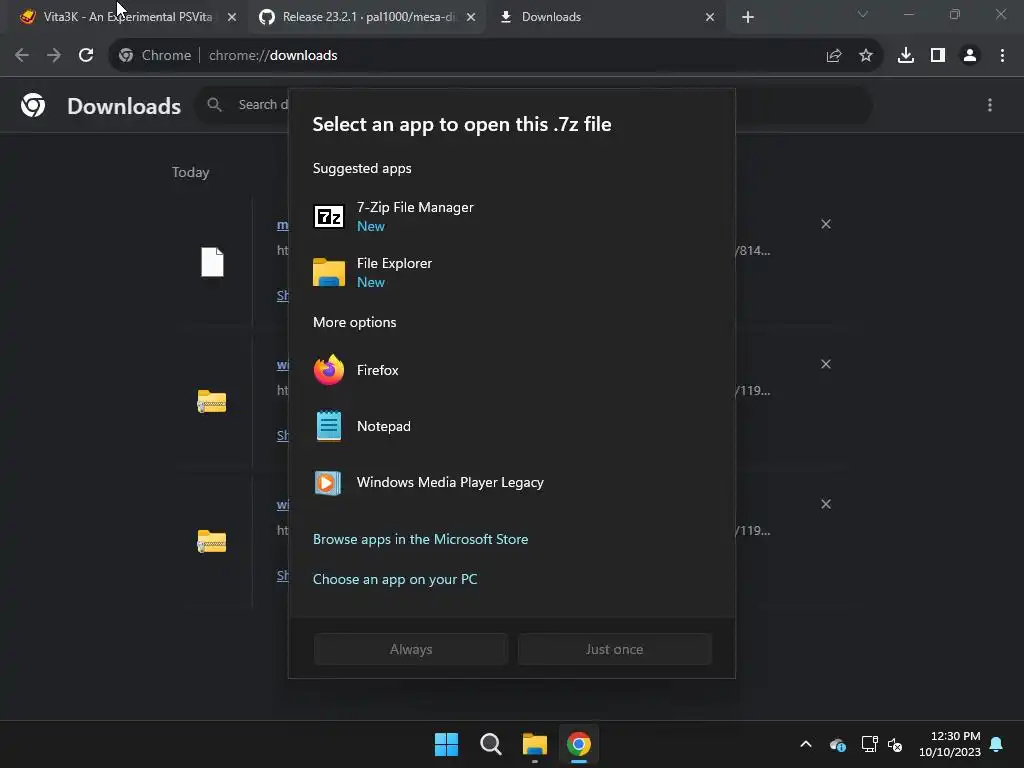The width and height of the screenshot is (1024, 768).
Task: Click the Just once button
Action: click(615, 649)
